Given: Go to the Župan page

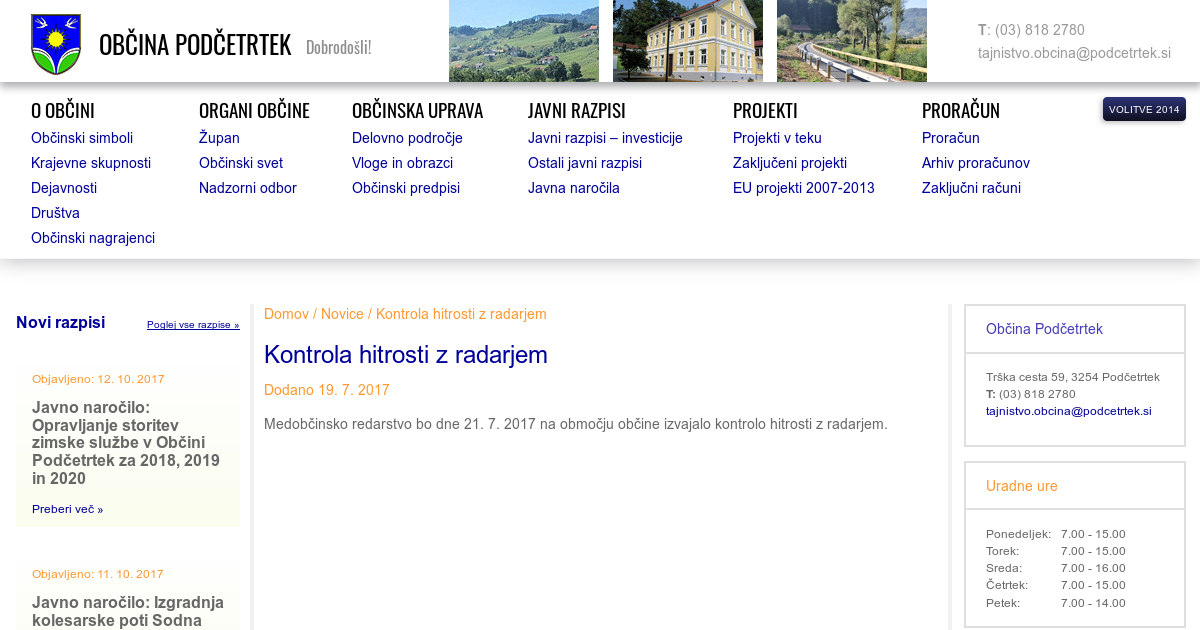Looking at the screenshot, I should (219, 138).
